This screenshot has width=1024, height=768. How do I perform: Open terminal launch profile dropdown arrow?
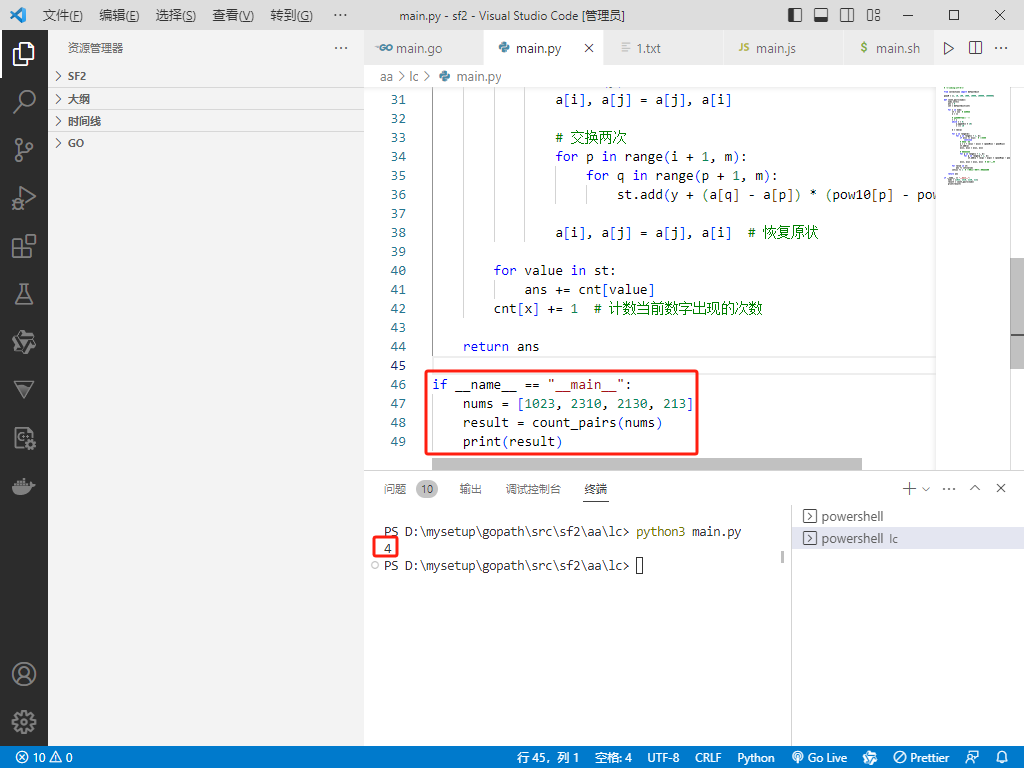pyautogui.click(x=925, y=488)
